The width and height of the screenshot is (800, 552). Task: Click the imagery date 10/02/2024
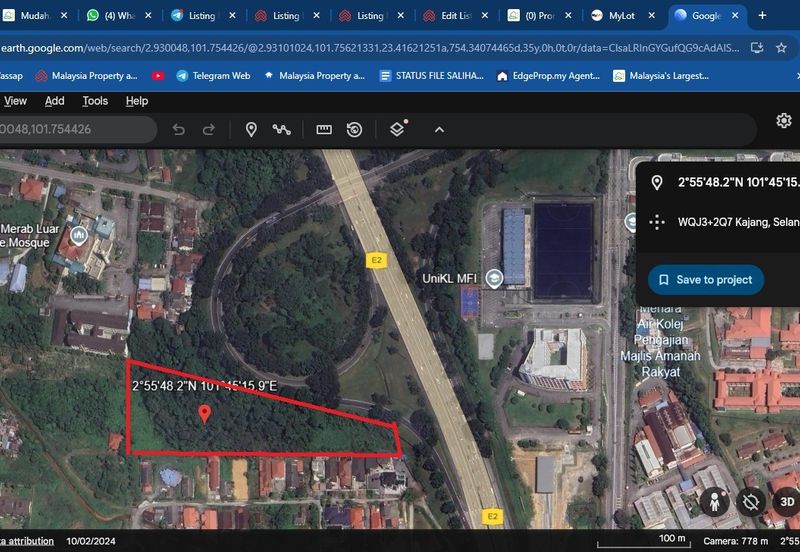click(91, 541)
